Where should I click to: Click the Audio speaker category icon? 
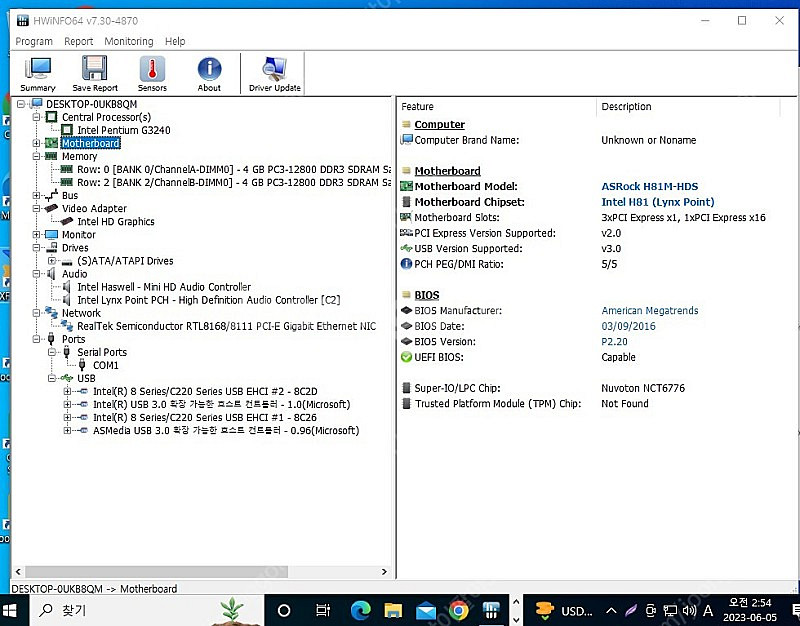[x=51, y=274]
